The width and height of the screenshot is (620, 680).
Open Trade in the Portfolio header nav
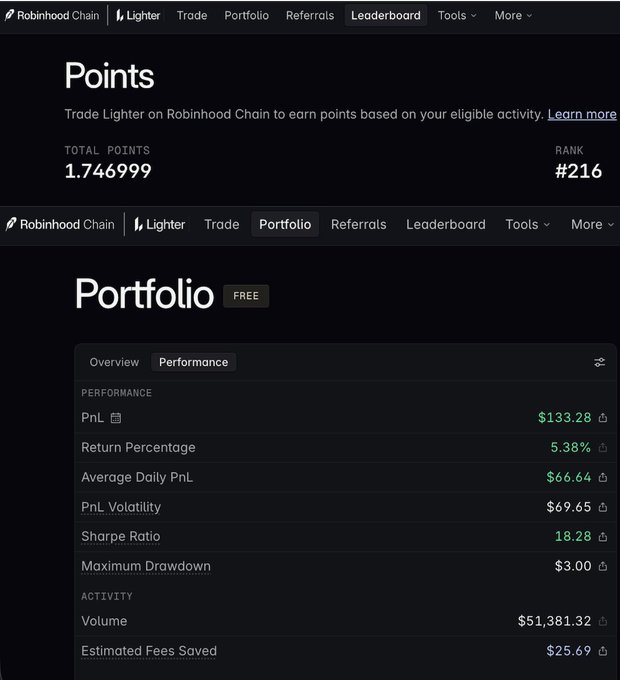pos(222,224)
